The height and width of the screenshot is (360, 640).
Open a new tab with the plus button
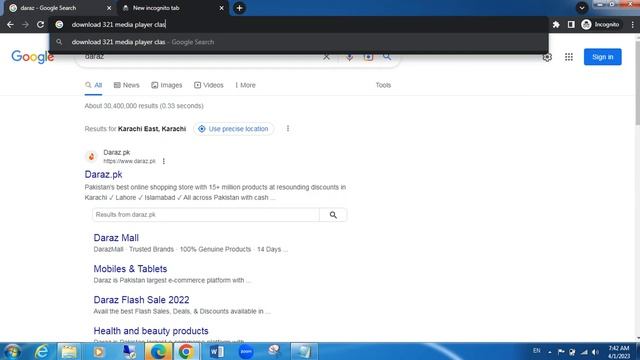click(x=240, y=8)
